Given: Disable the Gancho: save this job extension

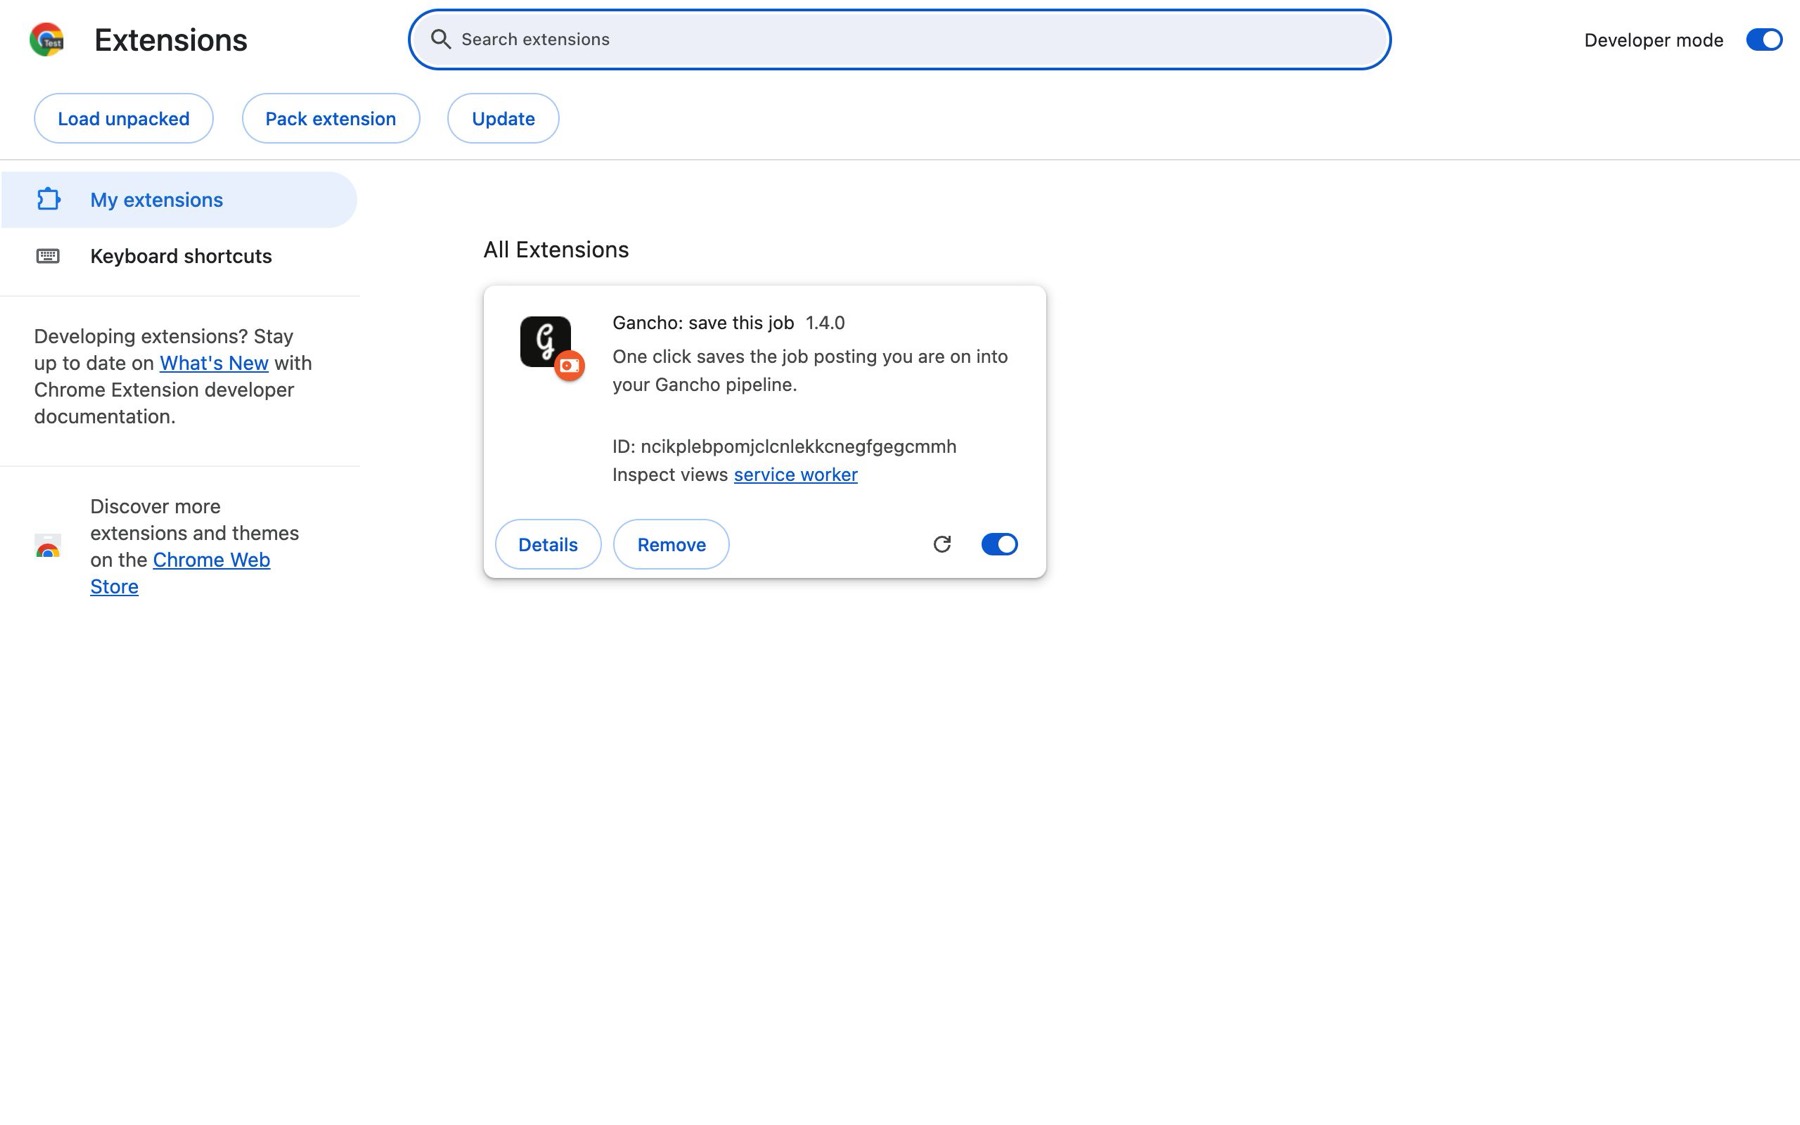Looking at the screenshot, I should [x=999, y=544].
